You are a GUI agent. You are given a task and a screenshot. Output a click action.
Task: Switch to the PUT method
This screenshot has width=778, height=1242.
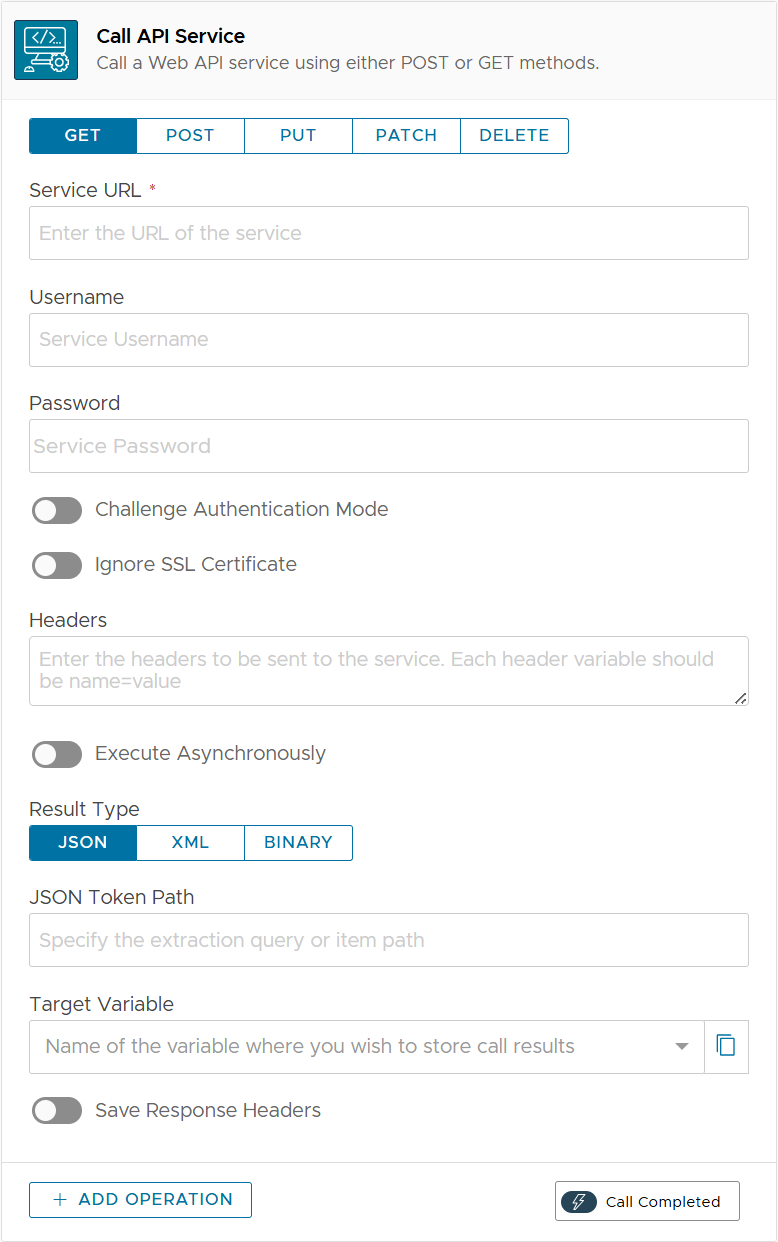point(298,136)
